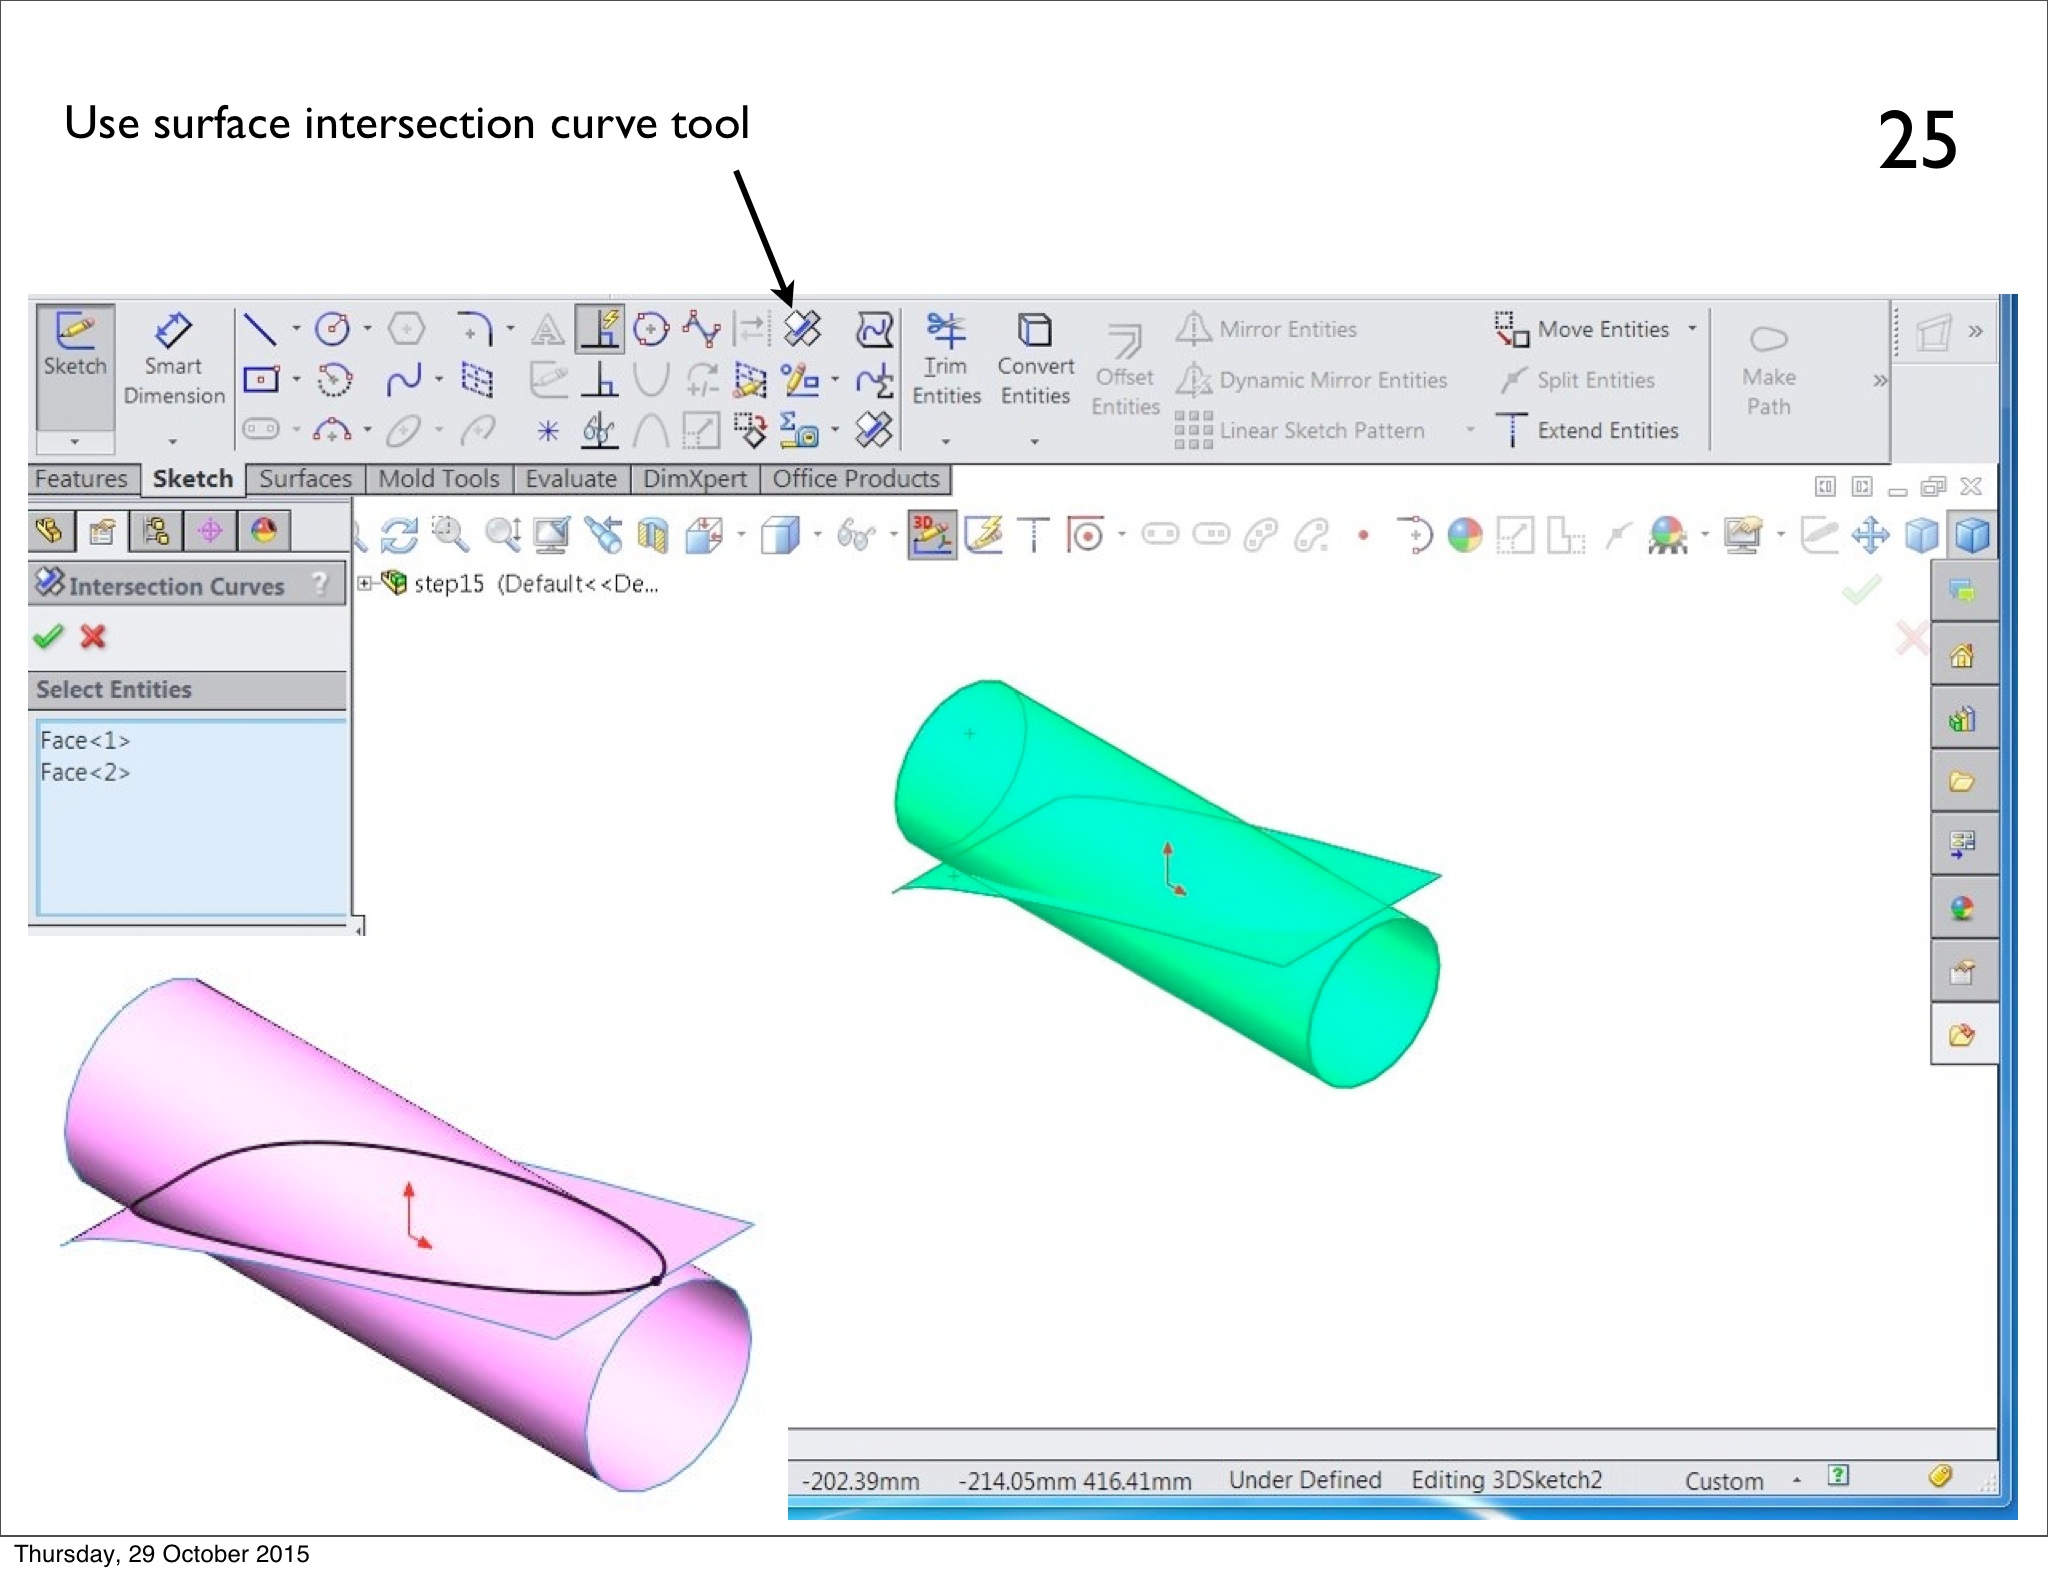This screenshot has width=2048, height=1576.
Task: Select the Spline sketch tool
Action: click(404, 380)
